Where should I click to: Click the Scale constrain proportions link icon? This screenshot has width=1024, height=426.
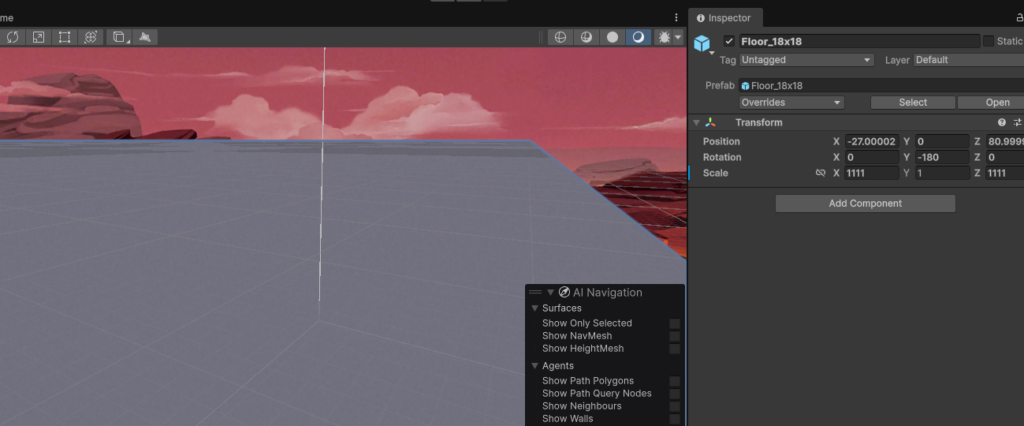[x=820, y=173]
